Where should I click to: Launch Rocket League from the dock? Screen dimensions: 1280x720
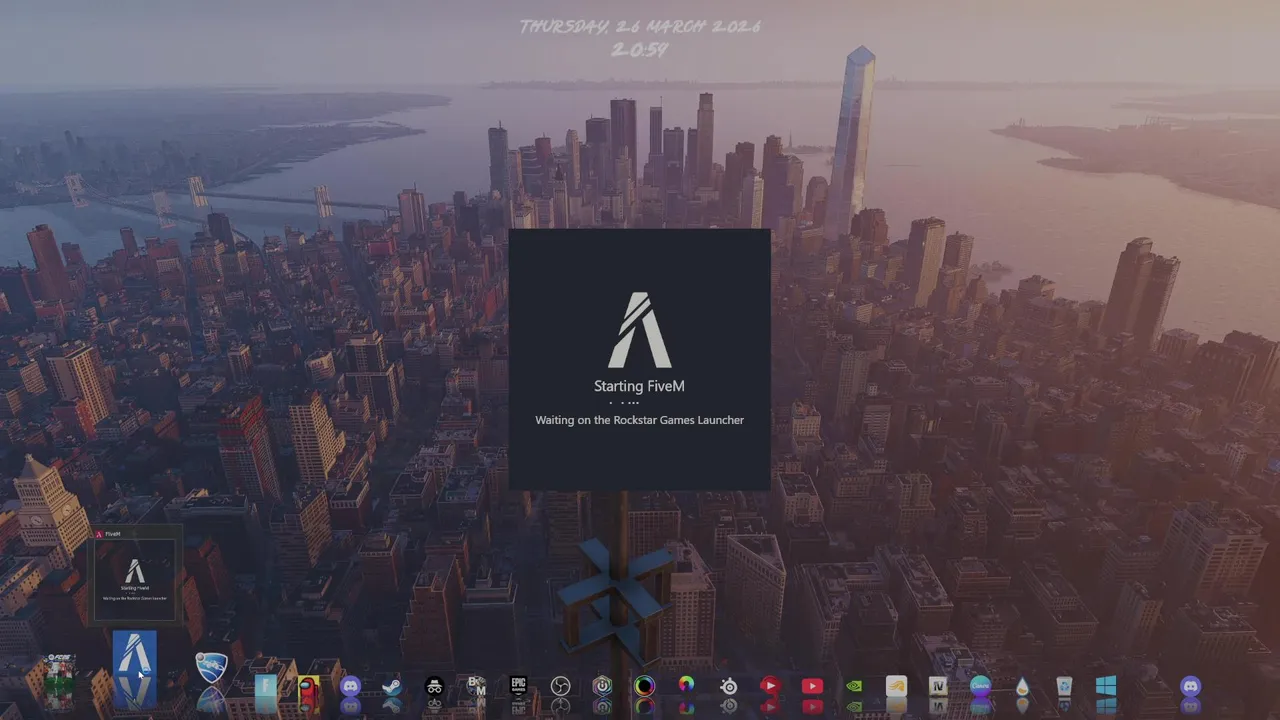click(210, 669)
